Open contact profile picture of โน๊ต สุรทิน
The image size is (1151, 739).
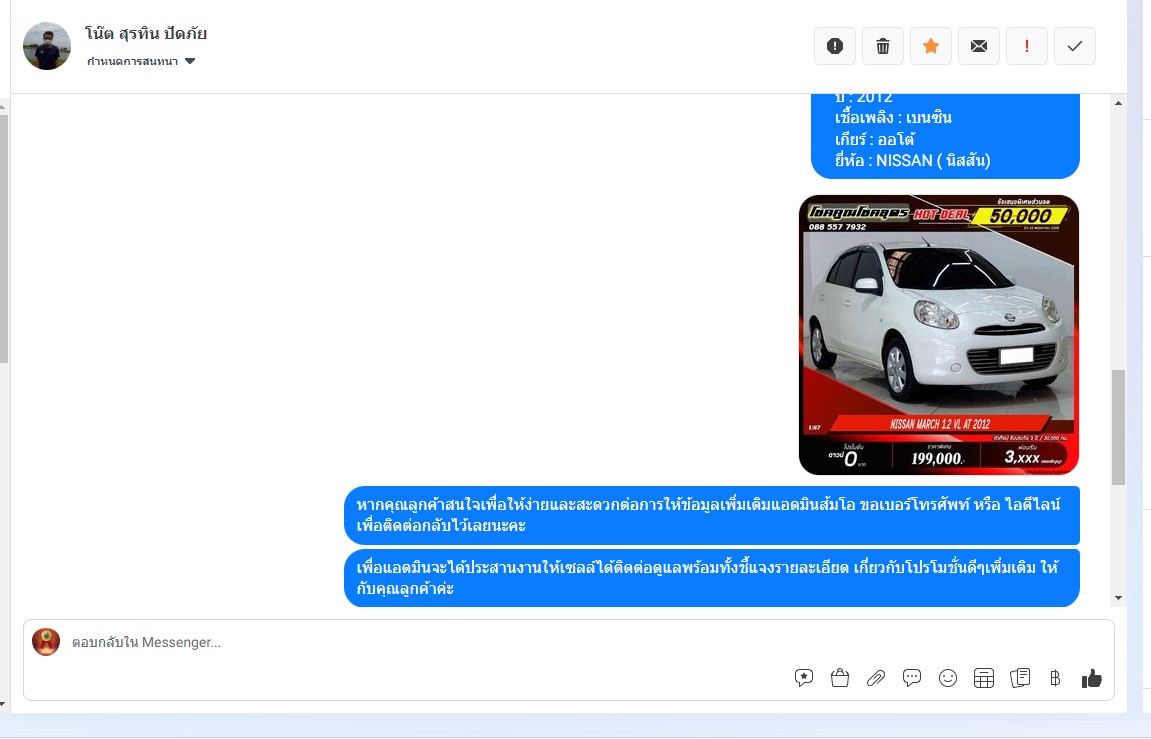[47, 46]
